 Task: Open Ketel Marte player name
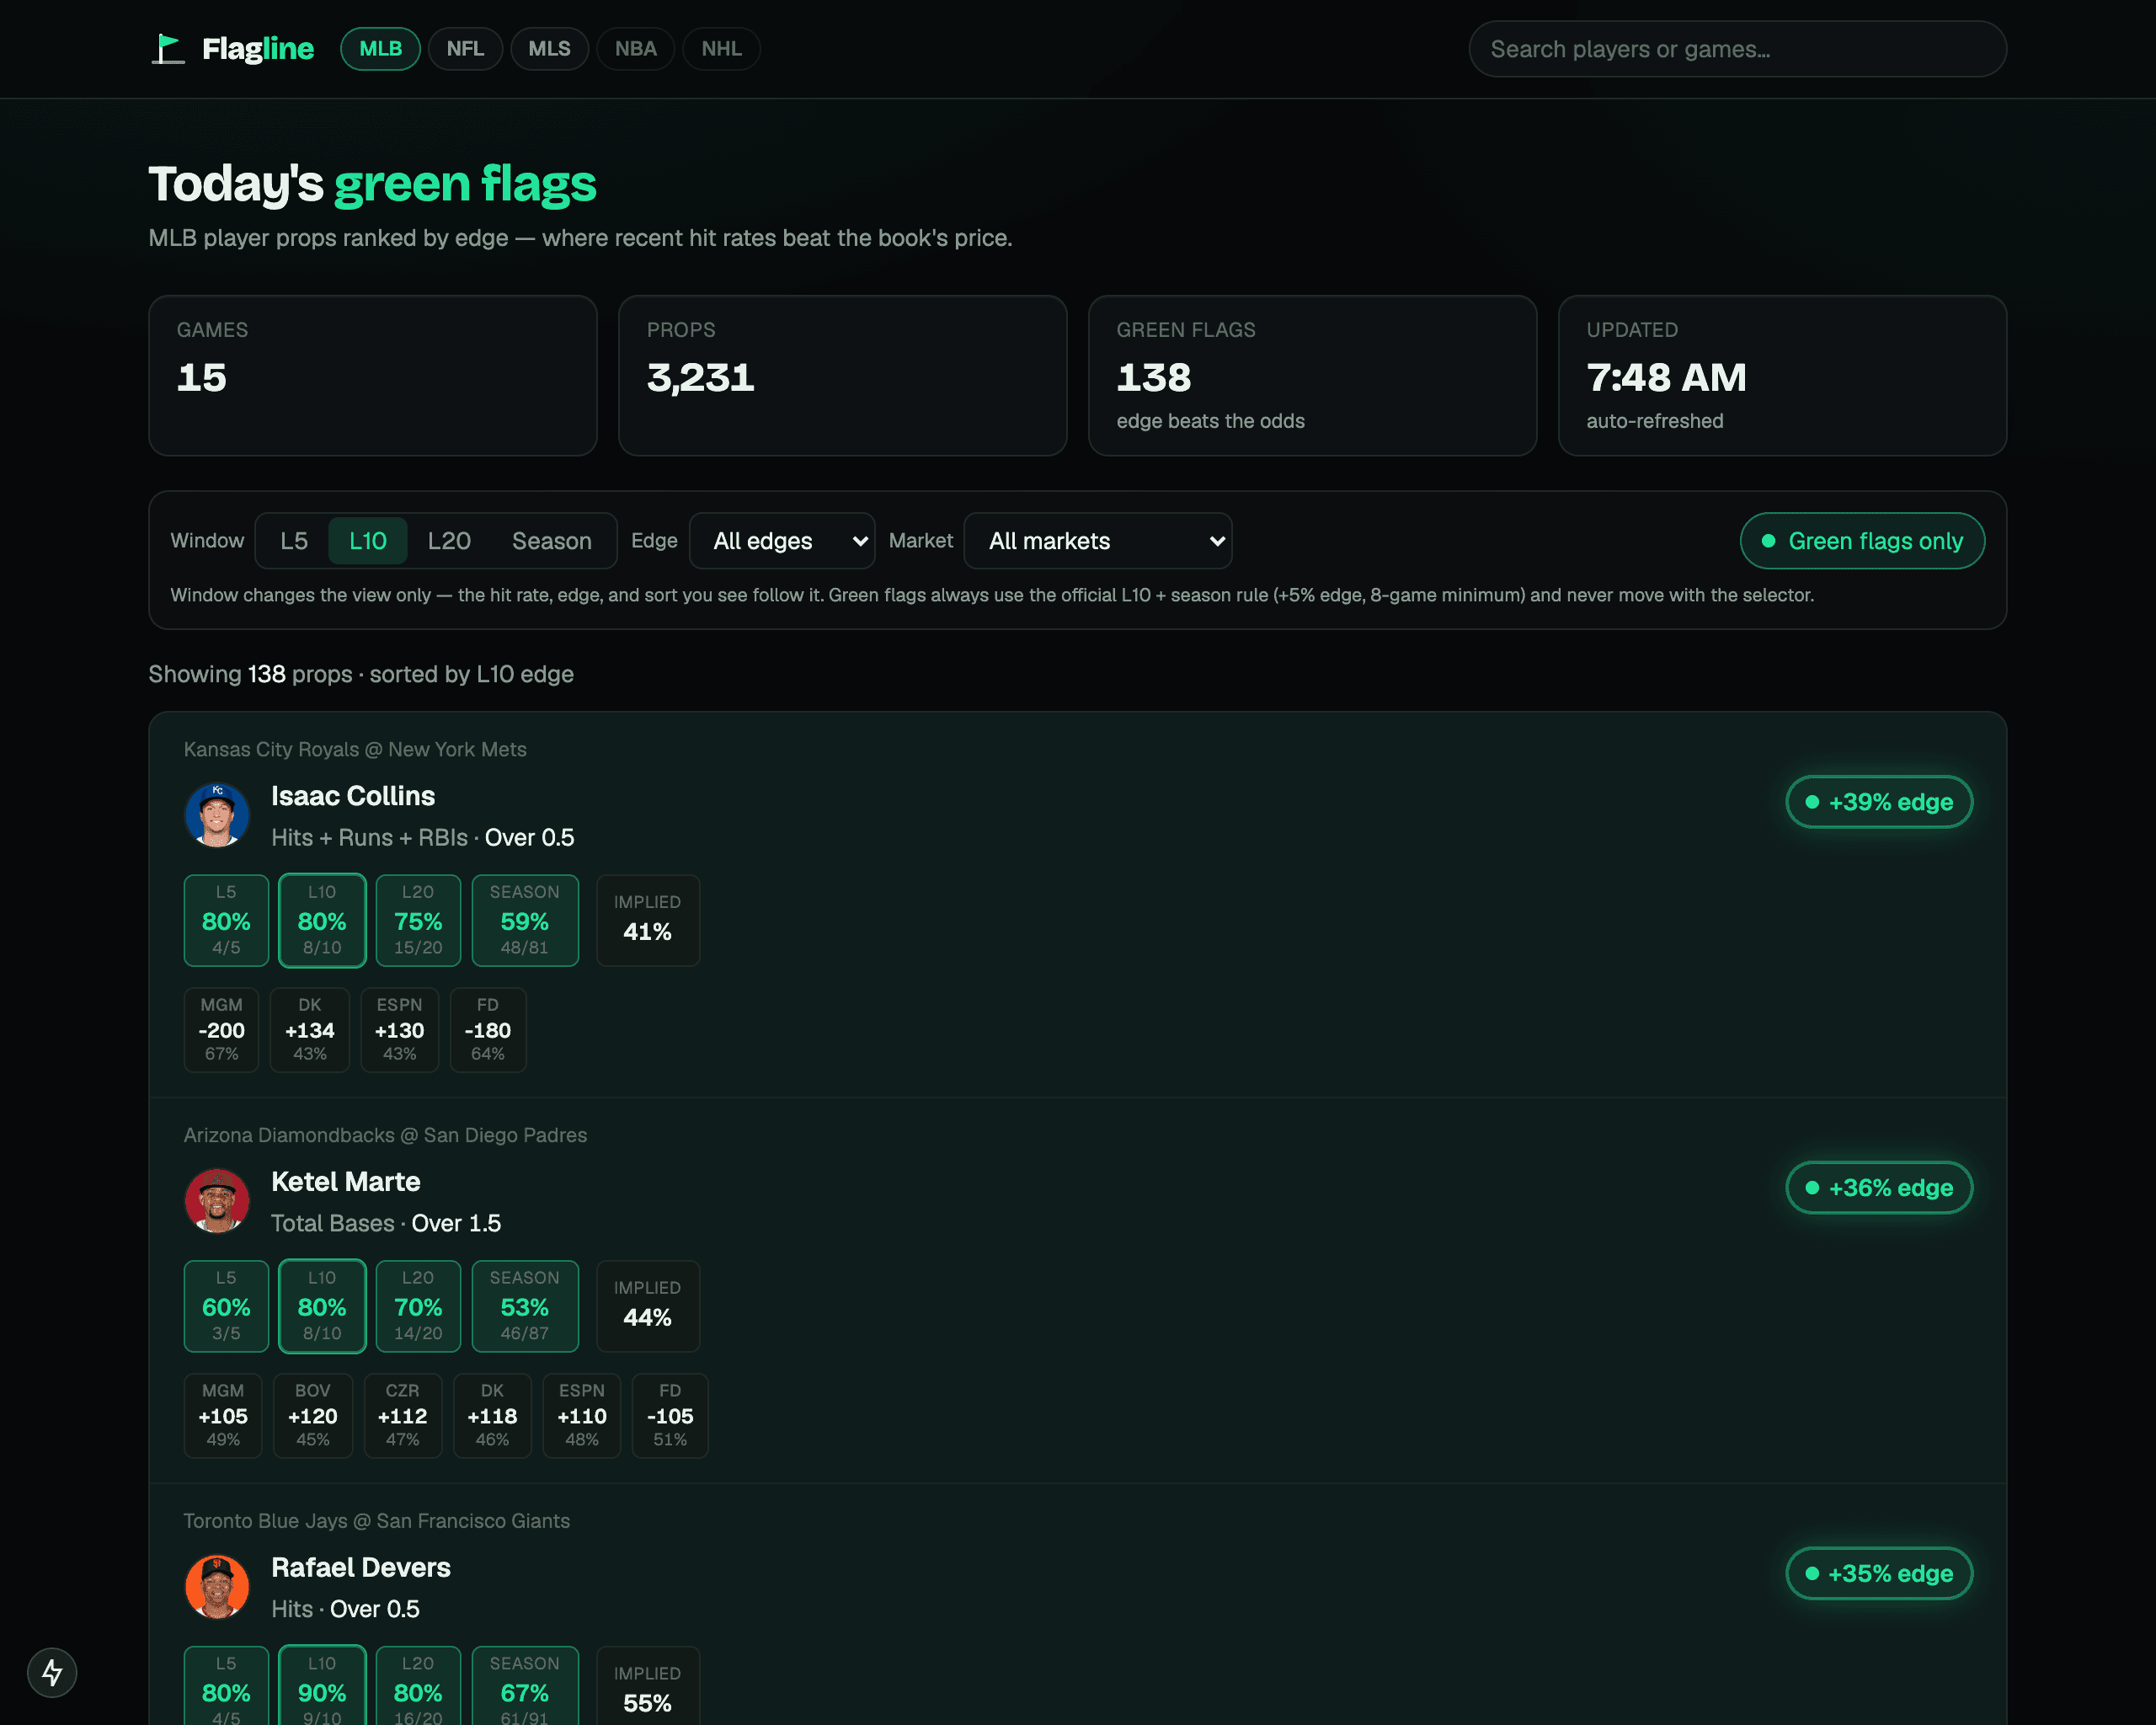(x=345, y=1182)
